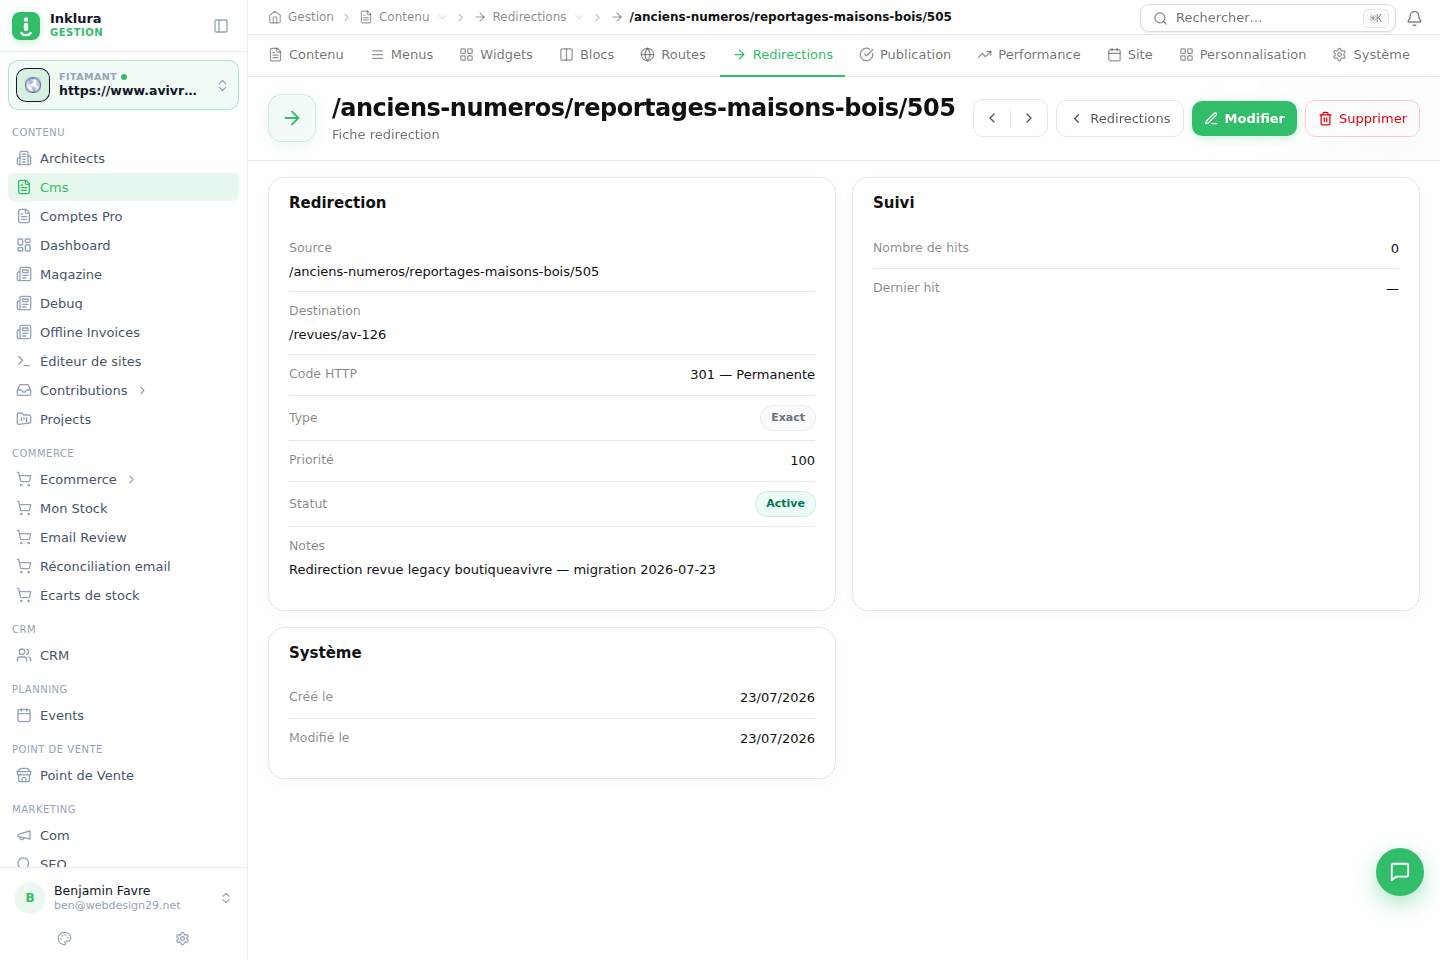Viewport: 1440px width, 960px height.
Task: Click the Supprimer button
Action: [1362, 118]
